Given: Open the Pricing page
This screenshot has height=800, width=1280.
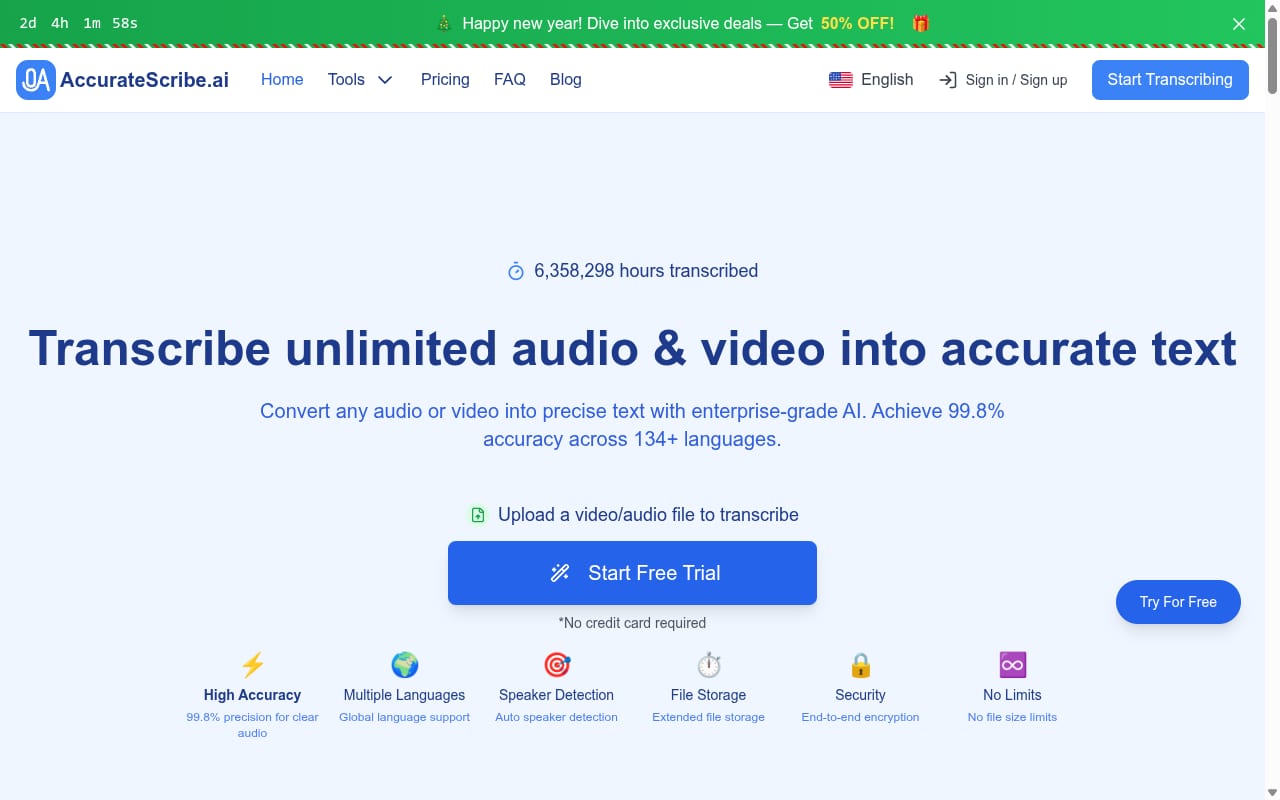Looking at the screenshot, I should (445, 80).
